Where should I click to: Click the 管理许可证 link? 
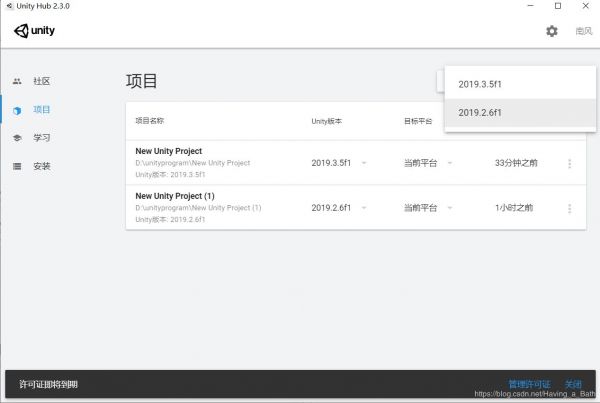tap(529, 384)
